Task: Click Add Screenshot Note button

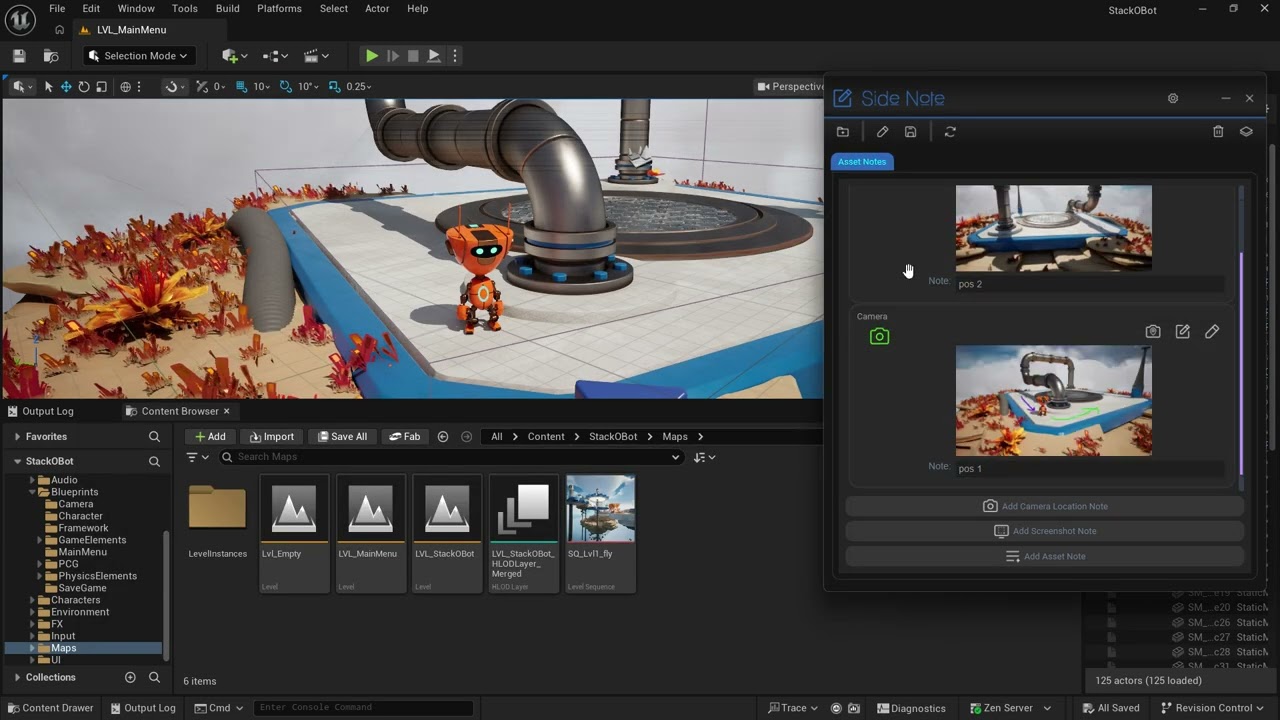Action: click(1045, 531)
